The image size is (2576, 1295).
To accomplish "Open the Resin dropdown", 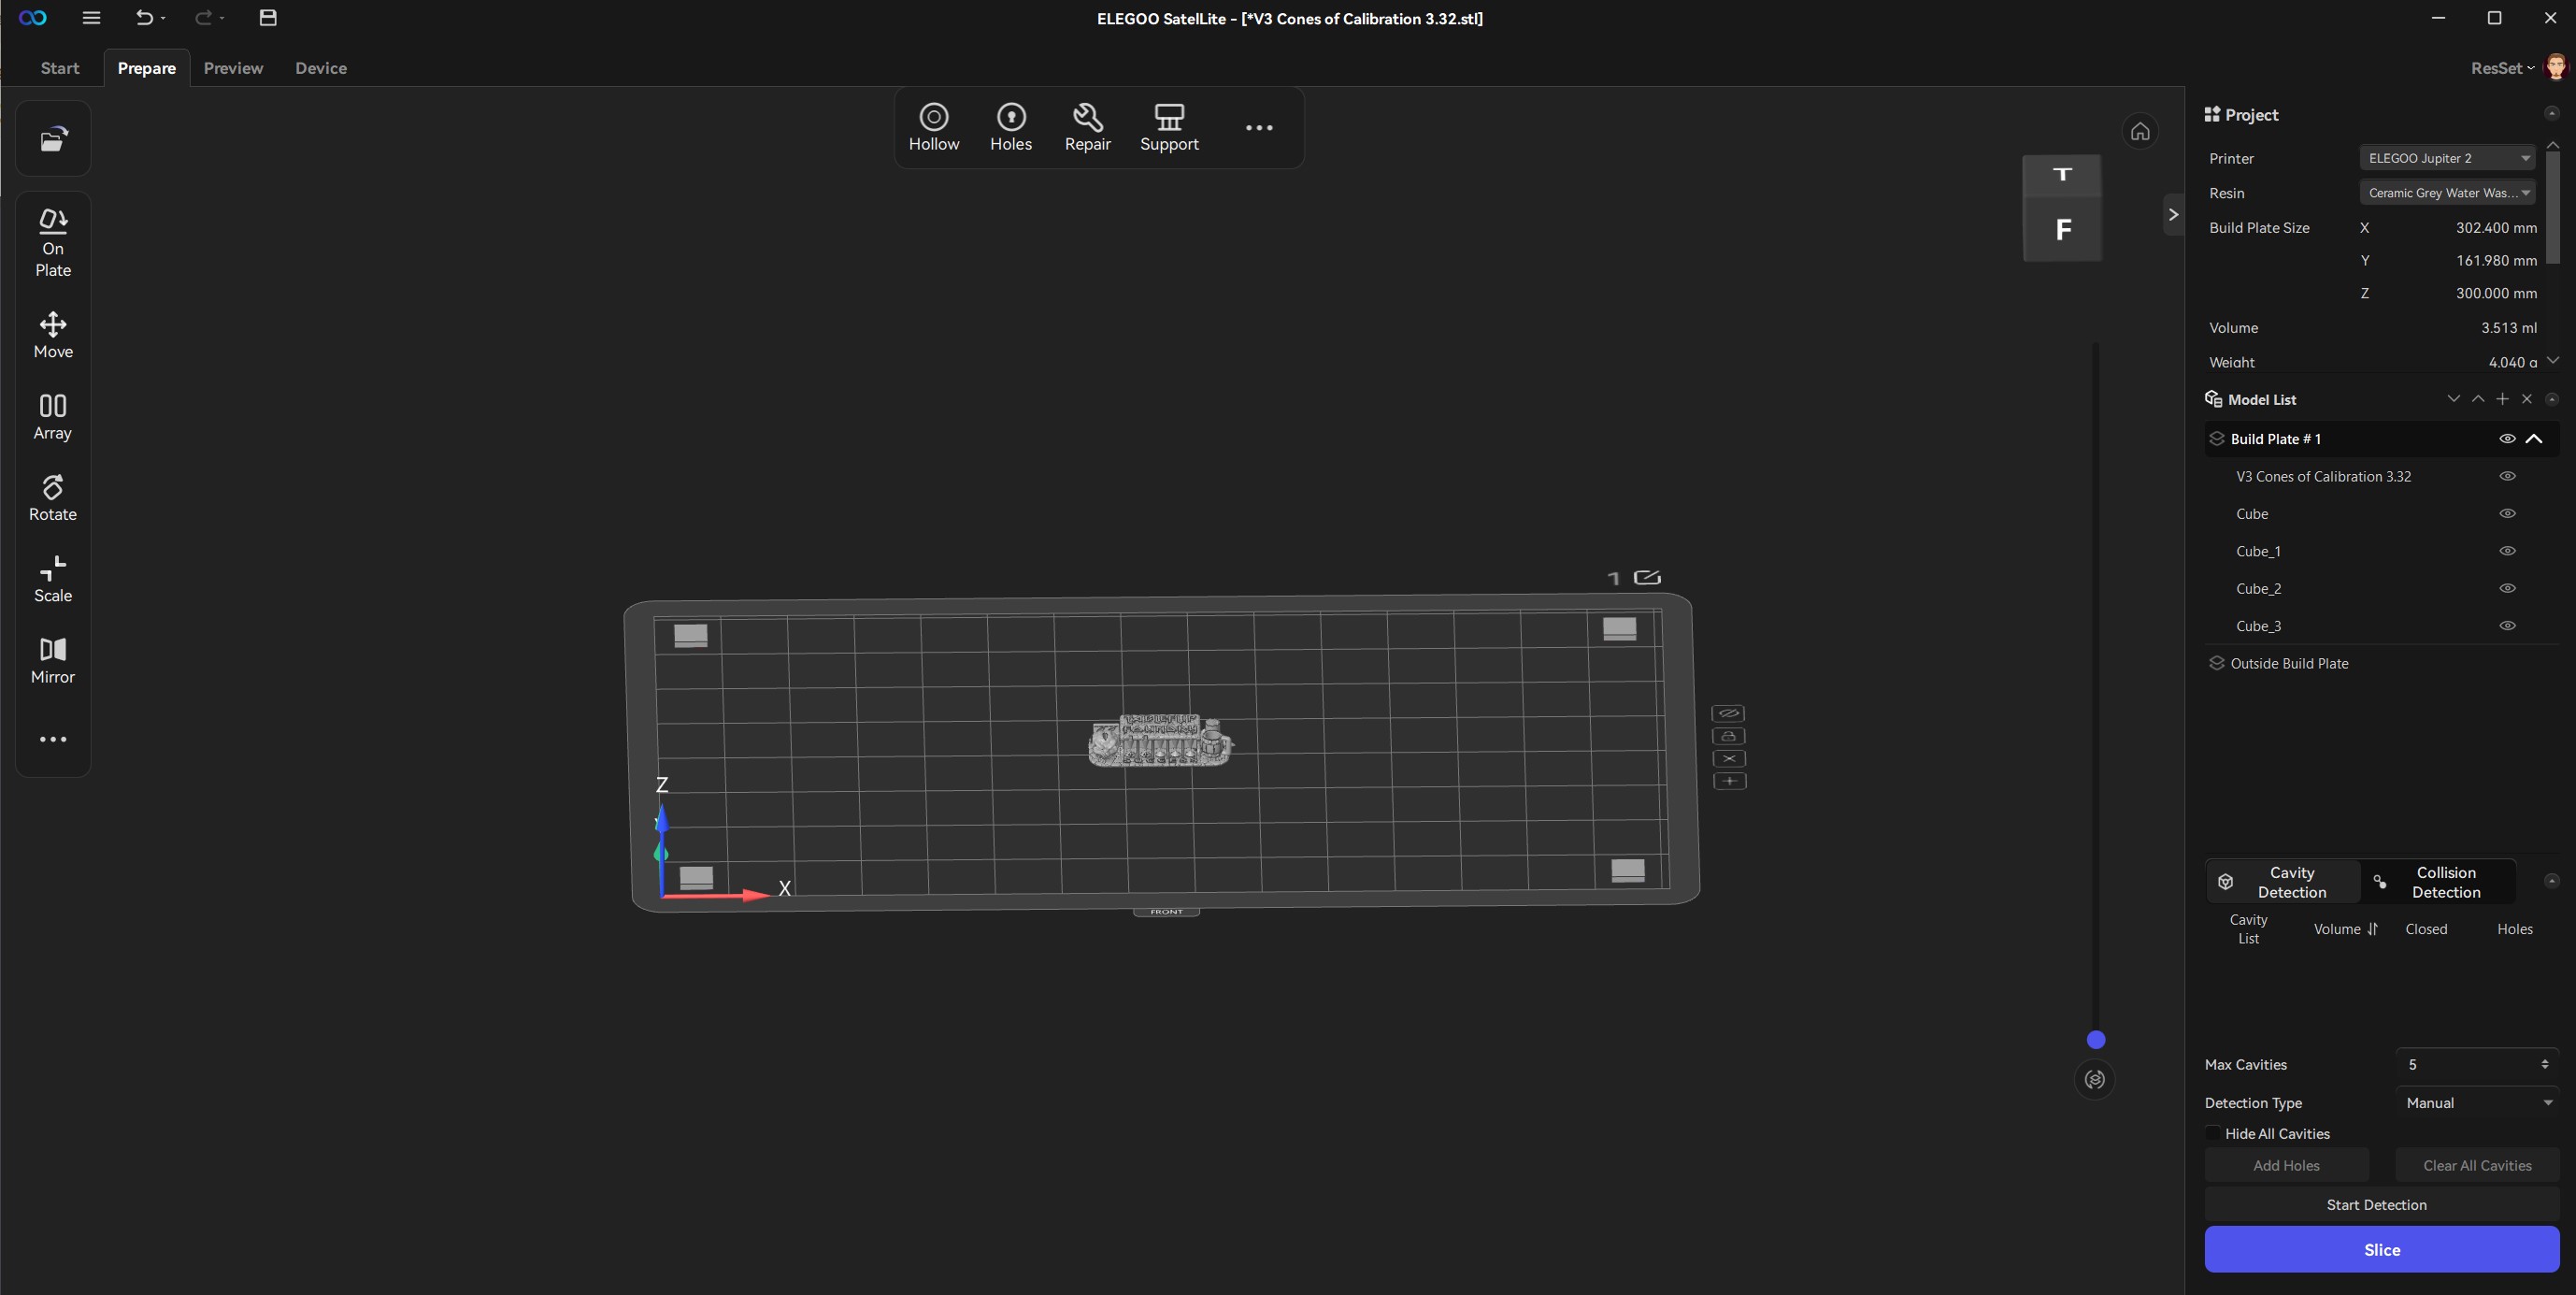I will pyautogui.click(x=2448, y=193).
